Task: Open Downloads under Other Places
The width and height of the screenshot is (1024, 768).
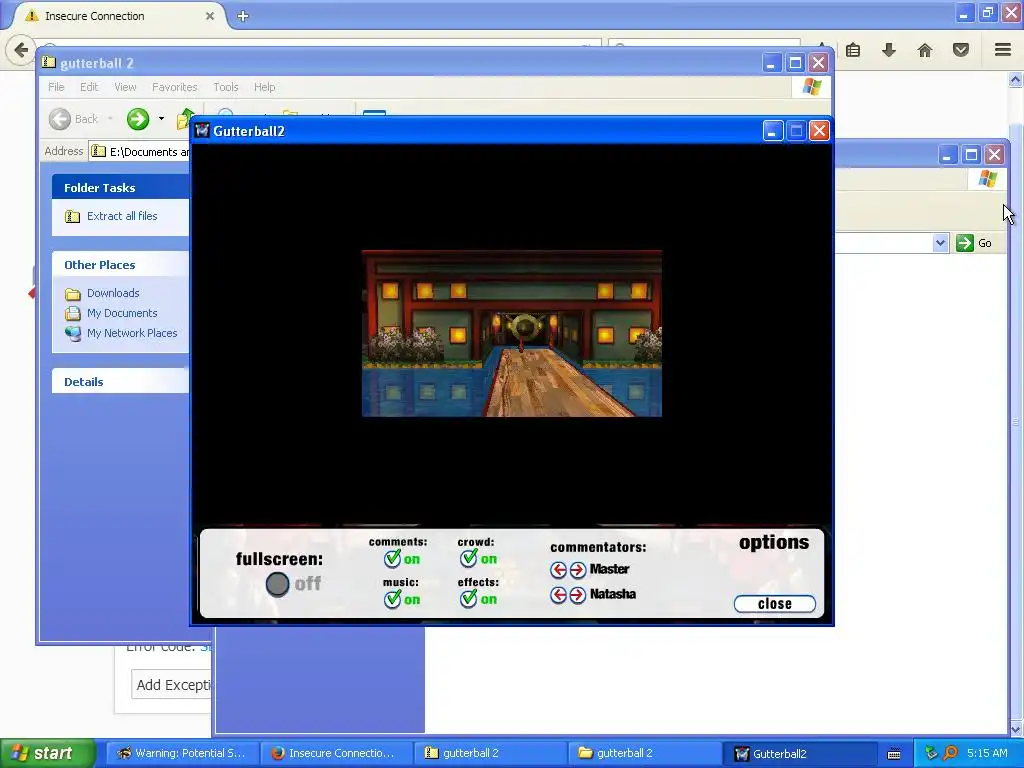Action: [113, 293]
